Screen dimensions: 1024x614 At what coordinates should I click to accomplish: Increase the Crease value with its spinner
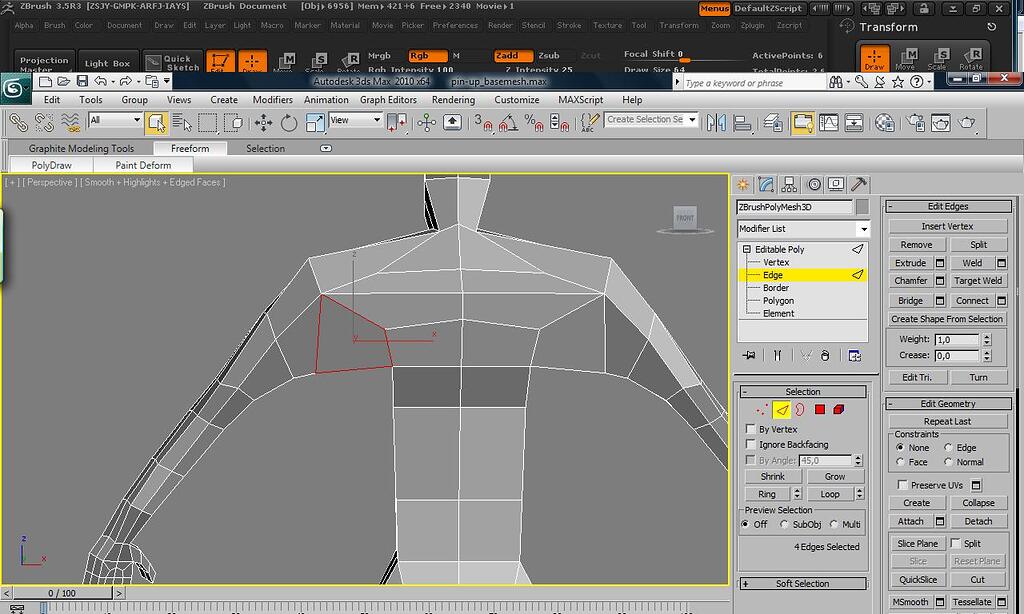point(985,352)
